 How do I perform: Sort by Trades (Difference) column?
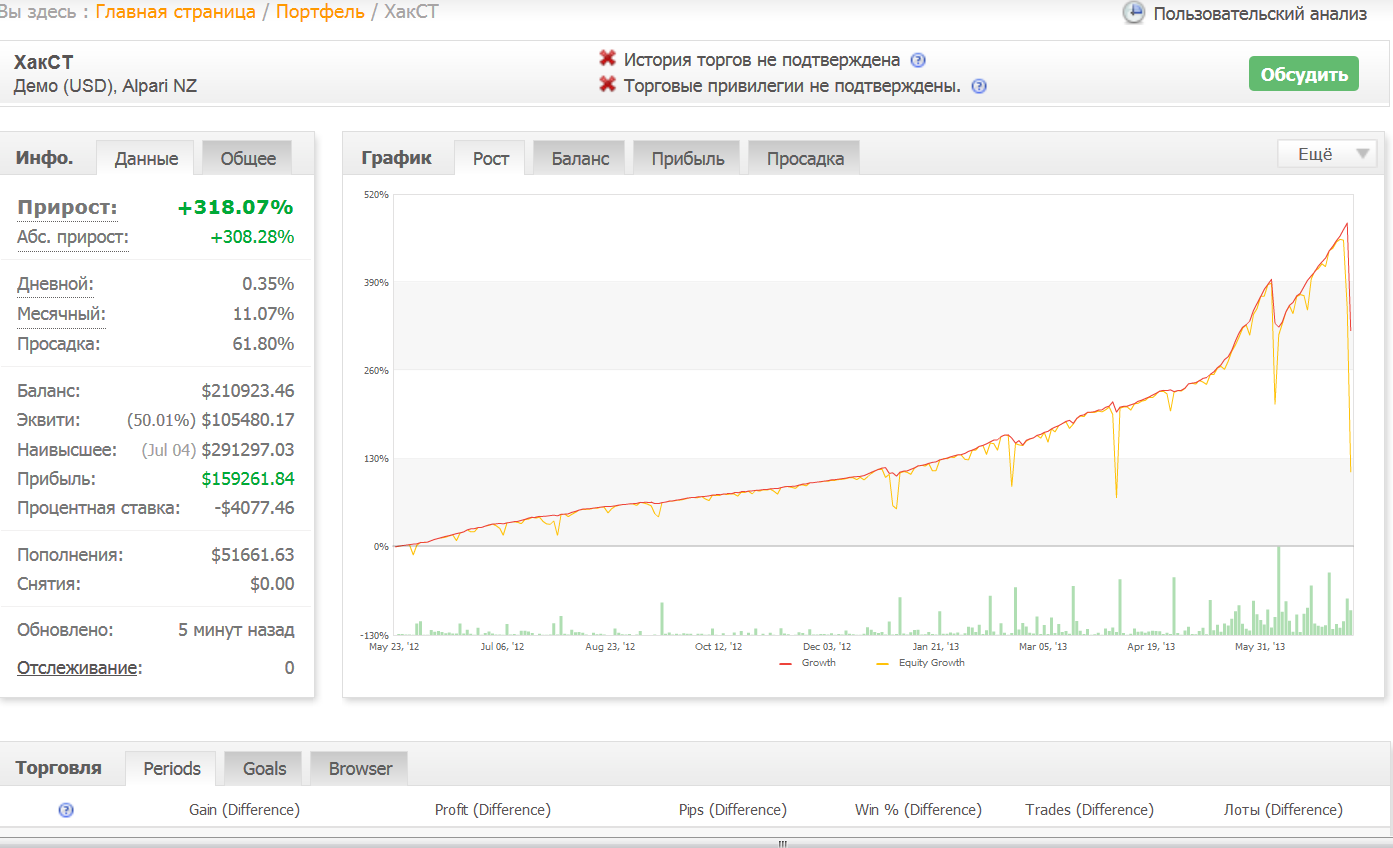[x=1089, y=810]
